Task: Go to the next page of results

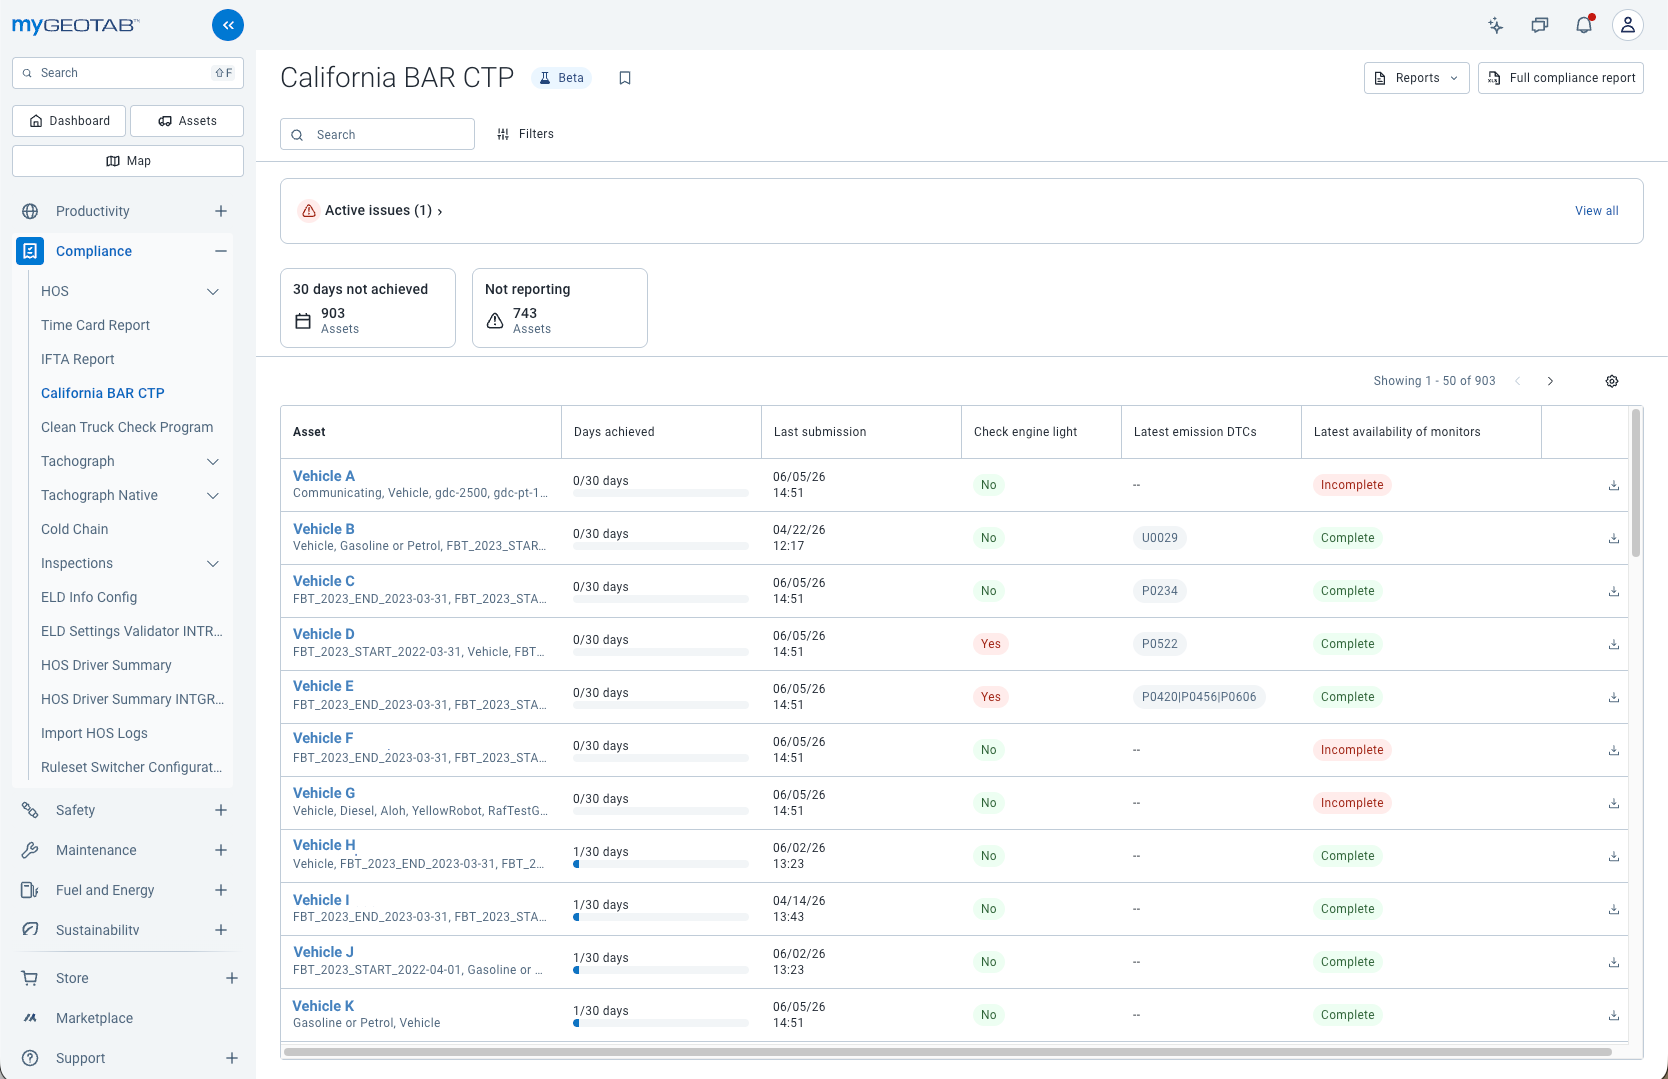Action: [x=1551, y=381]
